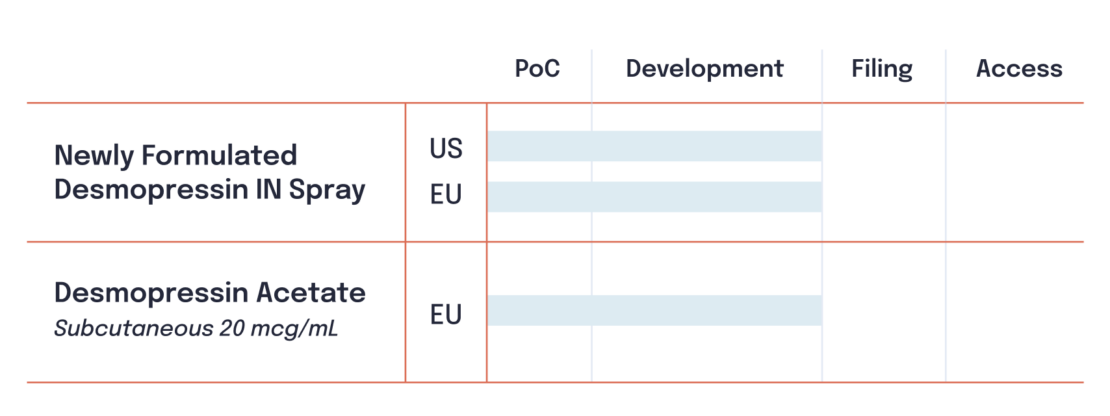
Task: Click the Desmopressin Acetate EU progress bar
Action: 655,311
